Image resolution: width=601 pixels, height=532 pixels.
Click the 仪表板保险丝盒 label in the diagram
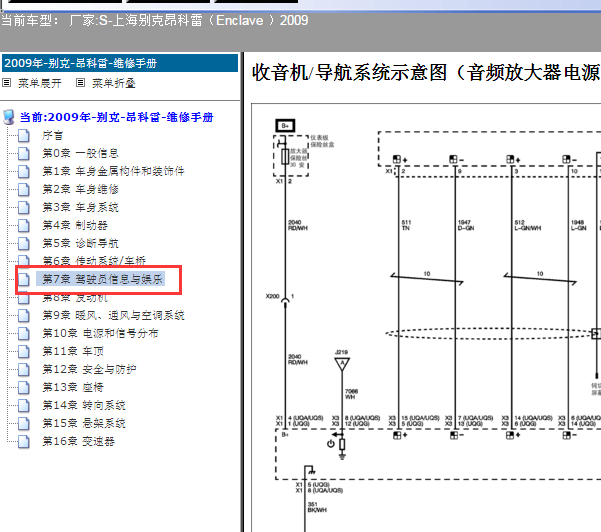point(322,141)
